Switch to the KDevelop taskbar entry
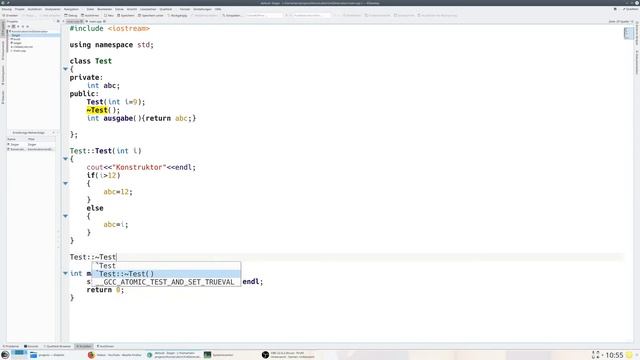This screenshot has height=360, width=640. click(173, 355)
